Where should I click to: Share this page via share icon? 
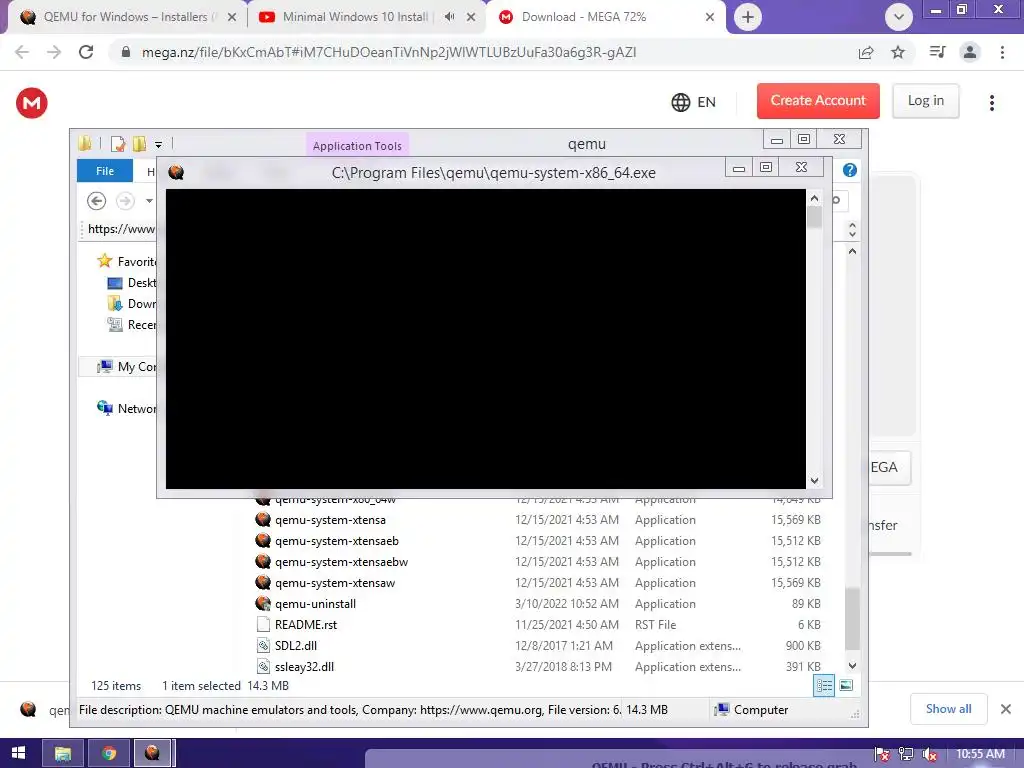click(x=866, y=52)
